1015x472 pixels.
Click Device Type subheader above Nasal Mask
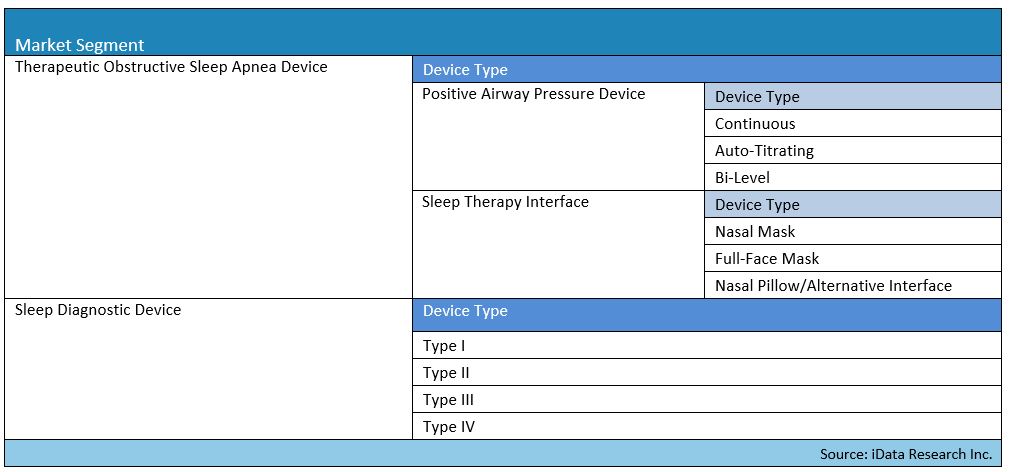853,205
